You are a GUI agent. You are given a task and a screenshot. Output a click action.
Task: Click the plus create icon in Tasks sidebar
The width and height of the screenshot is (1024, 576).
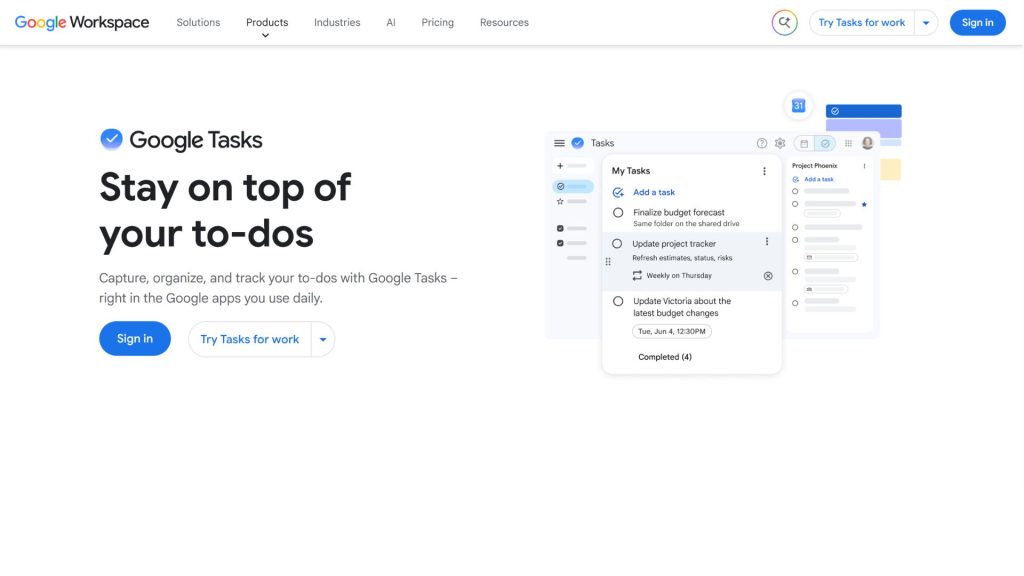coord(560,166)
